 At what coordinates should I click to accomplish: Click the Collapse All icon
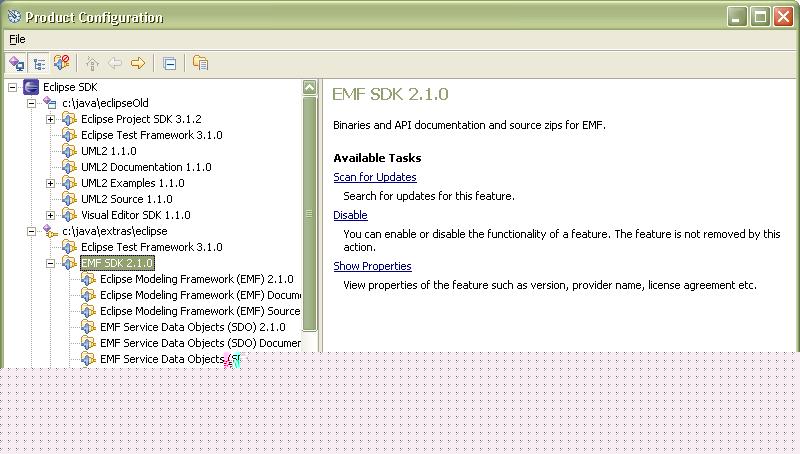click(169, 63)
